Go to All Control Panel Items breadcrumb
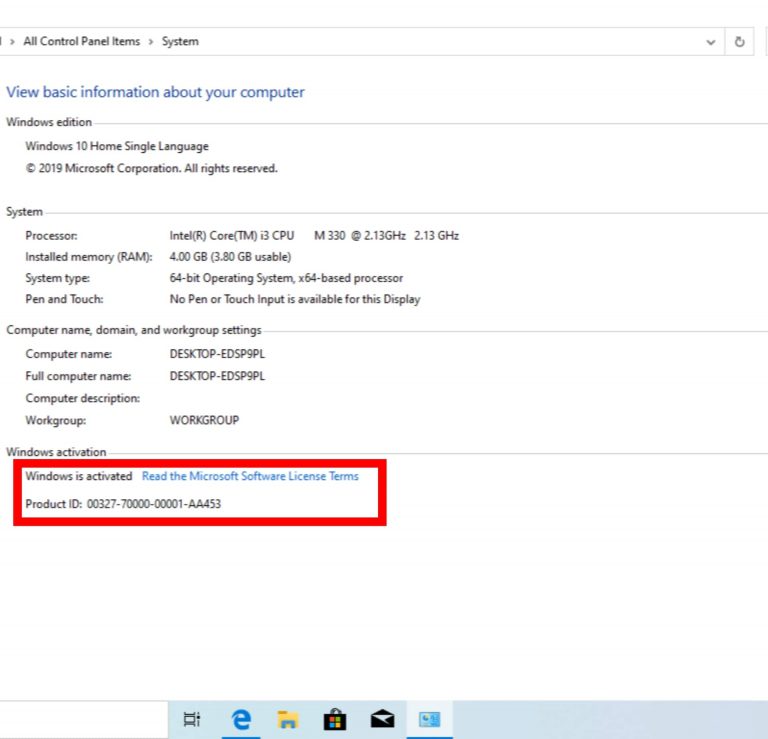The height and width of the screenshot is (739, 768). click(82, 41)
